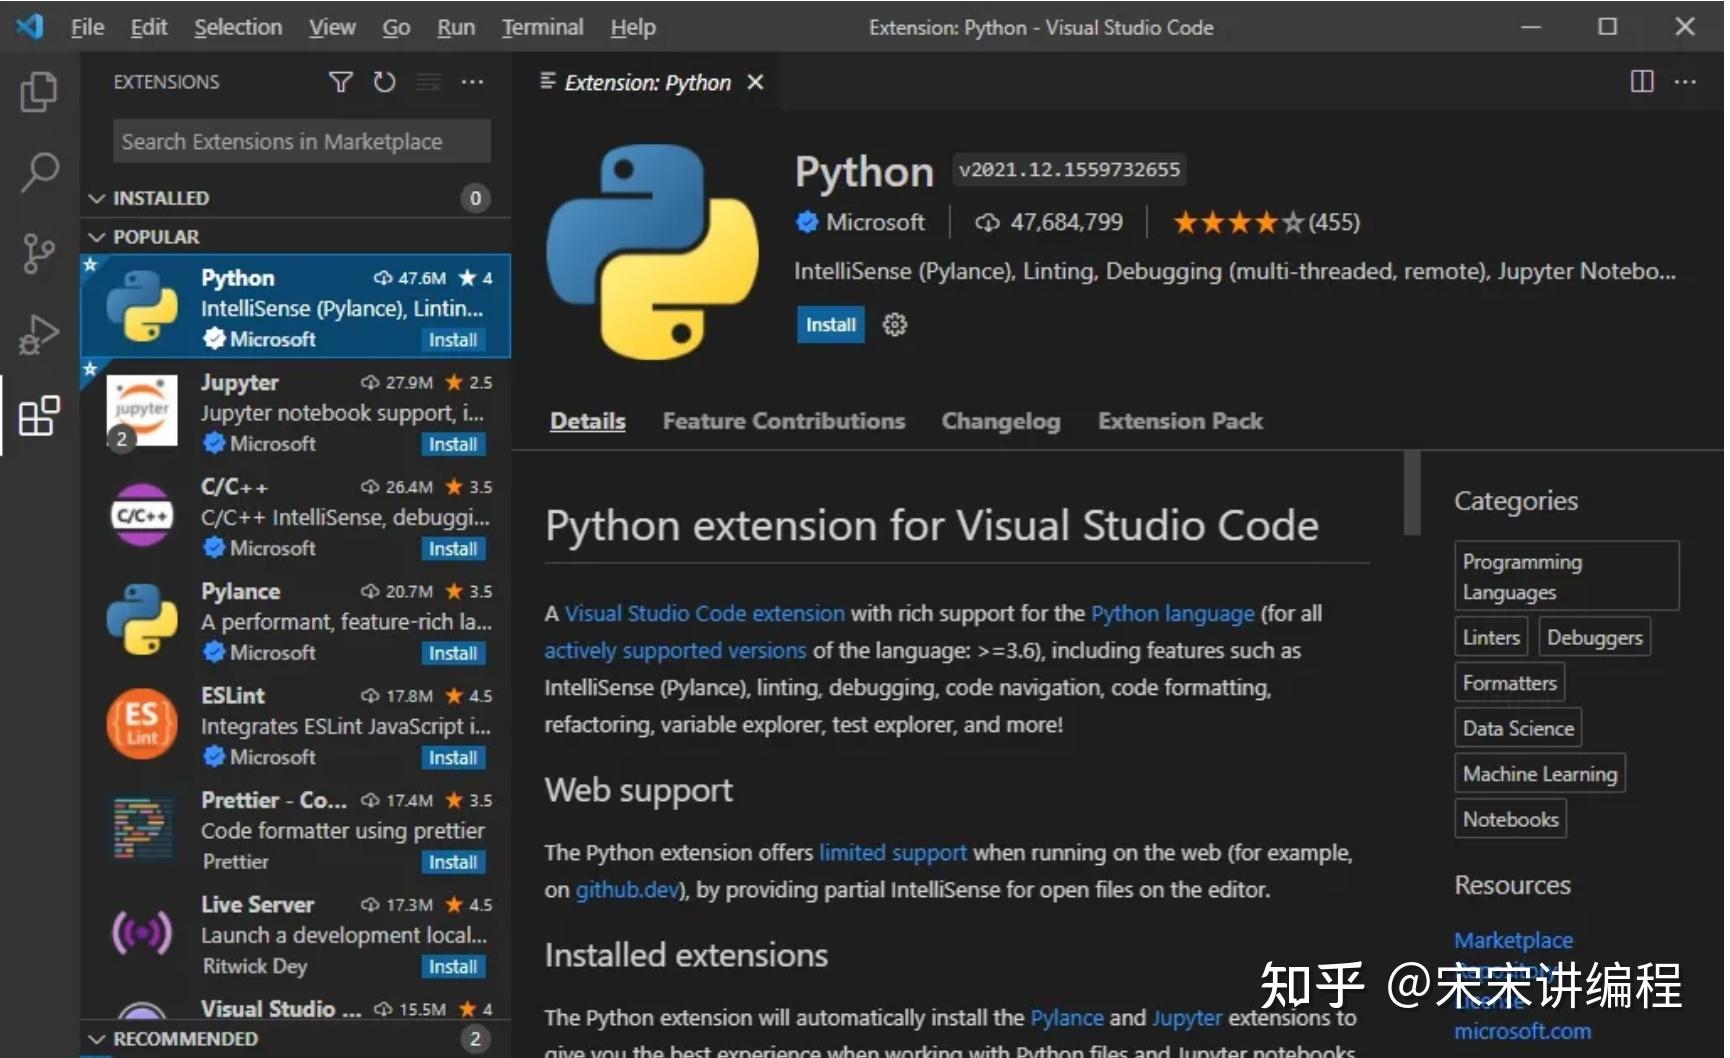The height and width of the screenshot is (1058, 1730).
Task: Refresh the extensions list
Action: (x=384, y=82)
